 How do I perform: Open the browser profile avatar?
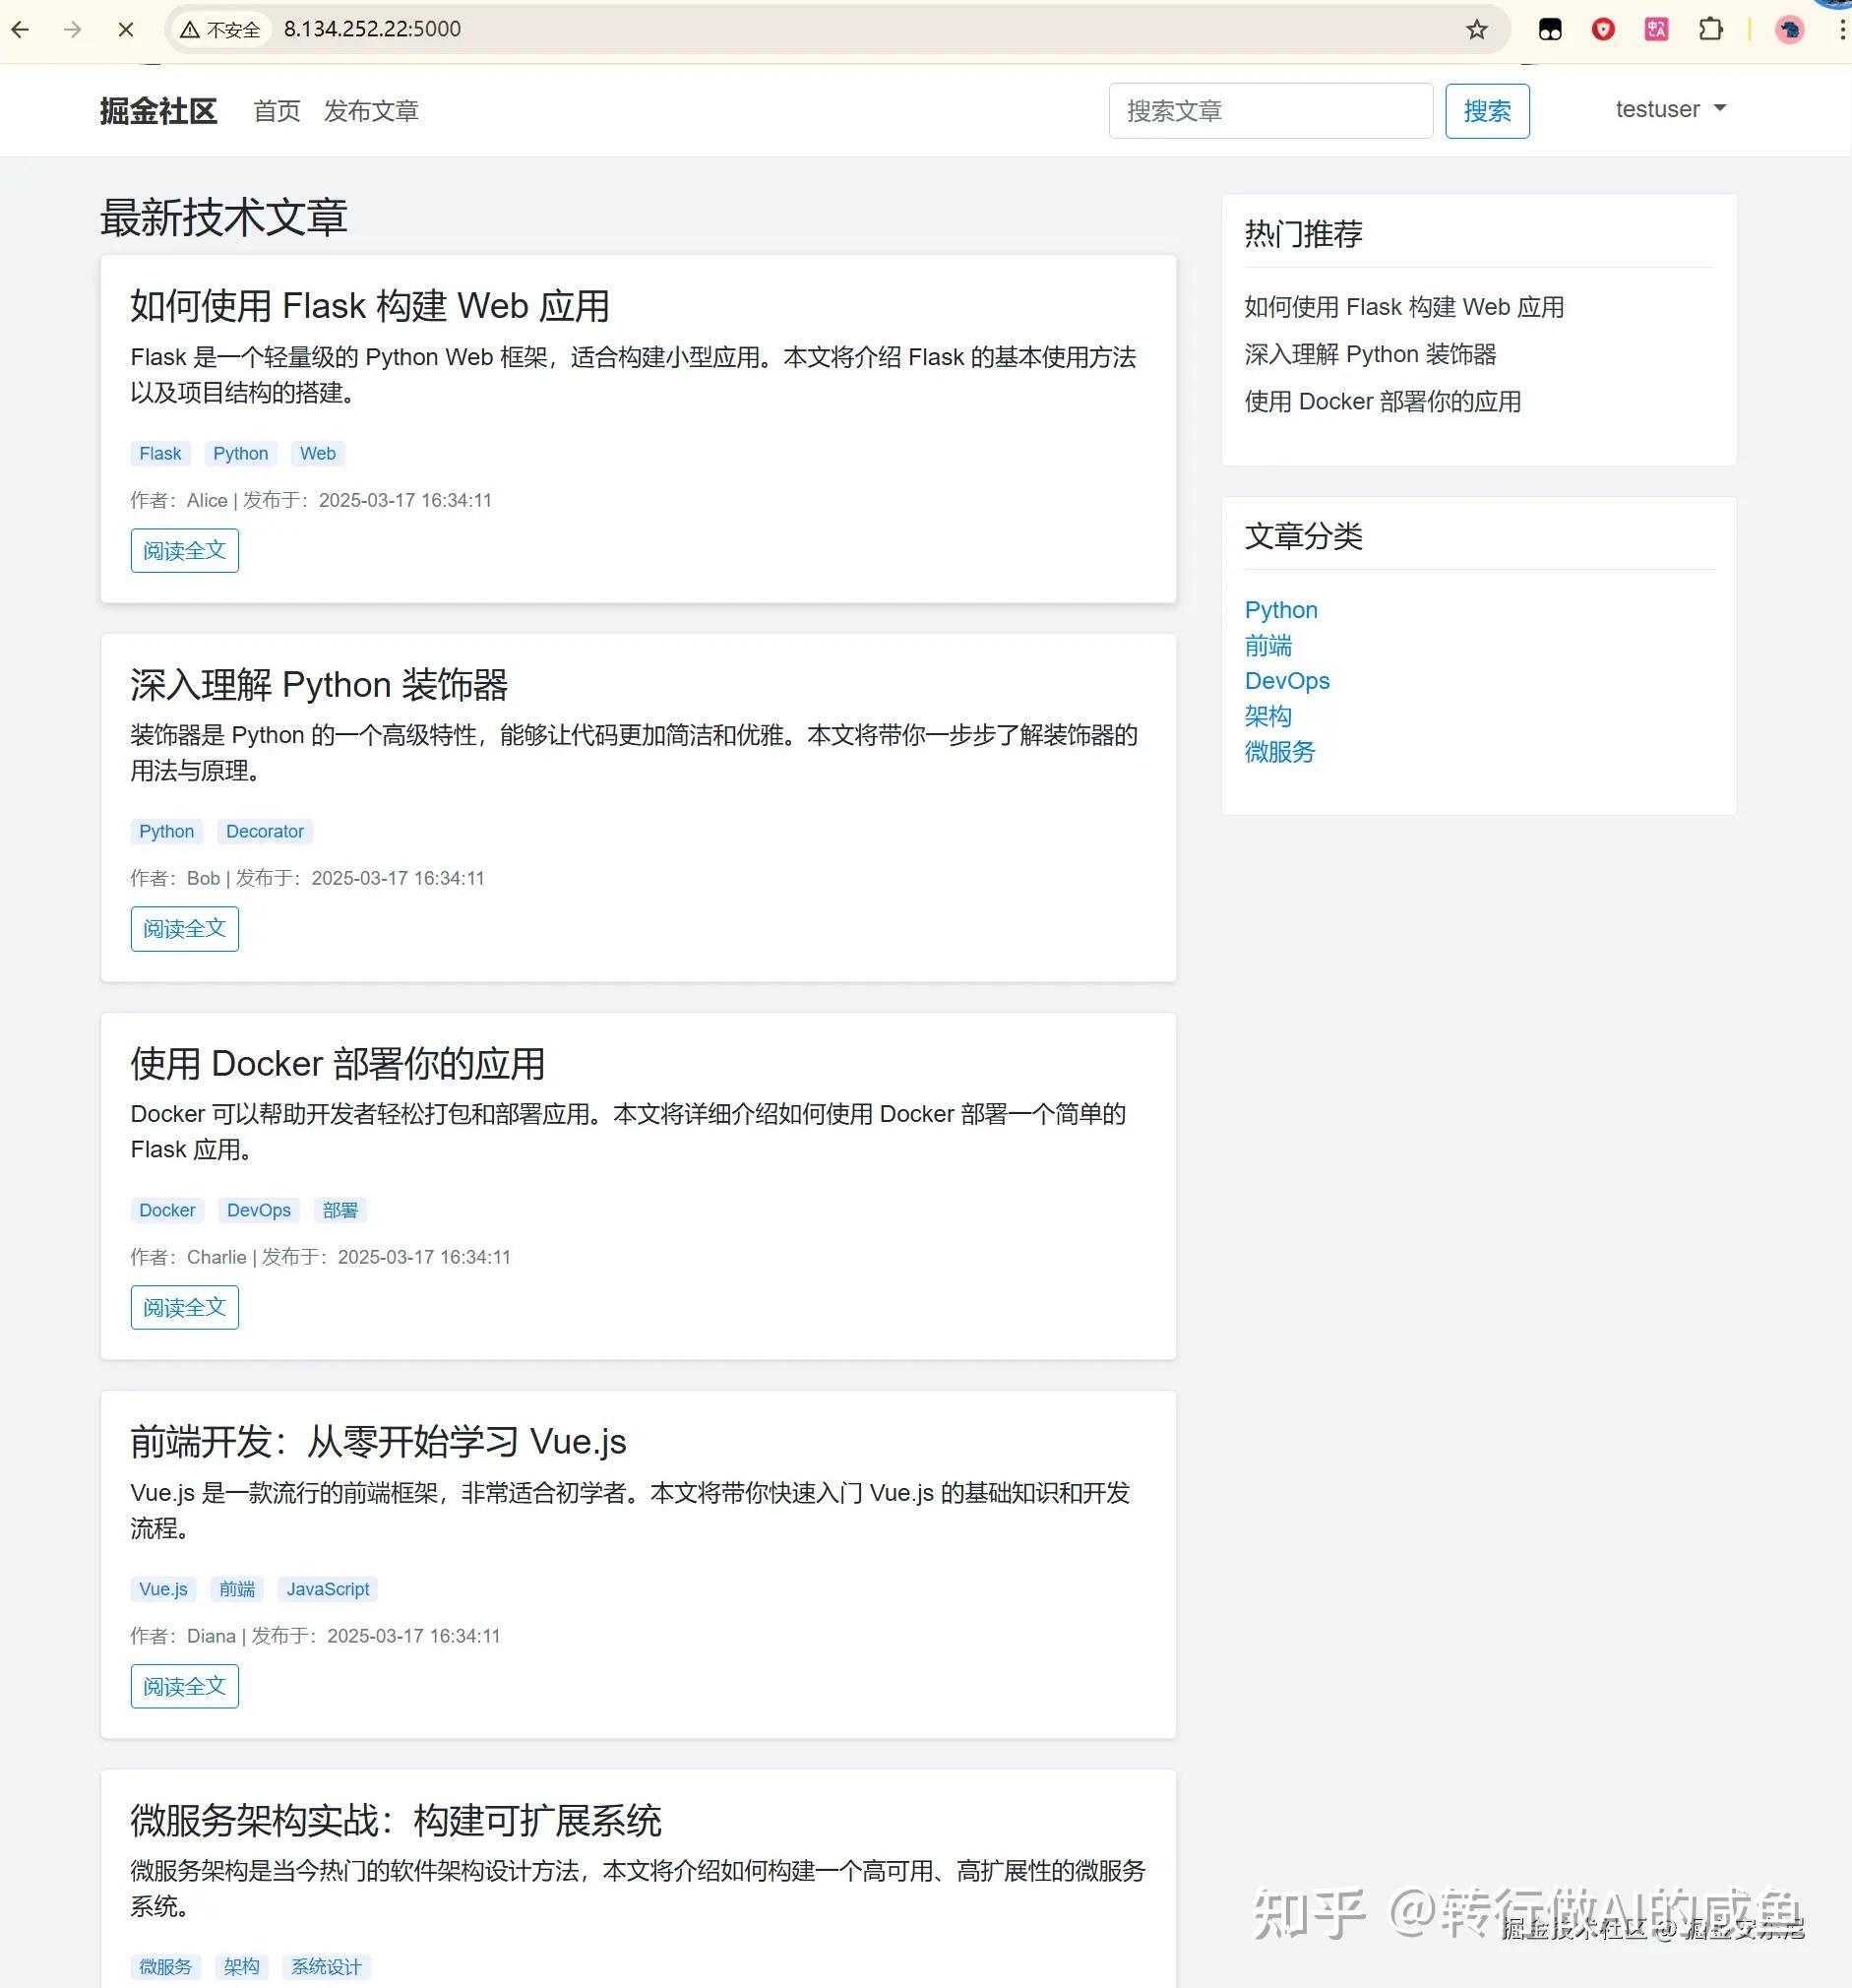coord(1789,29)
